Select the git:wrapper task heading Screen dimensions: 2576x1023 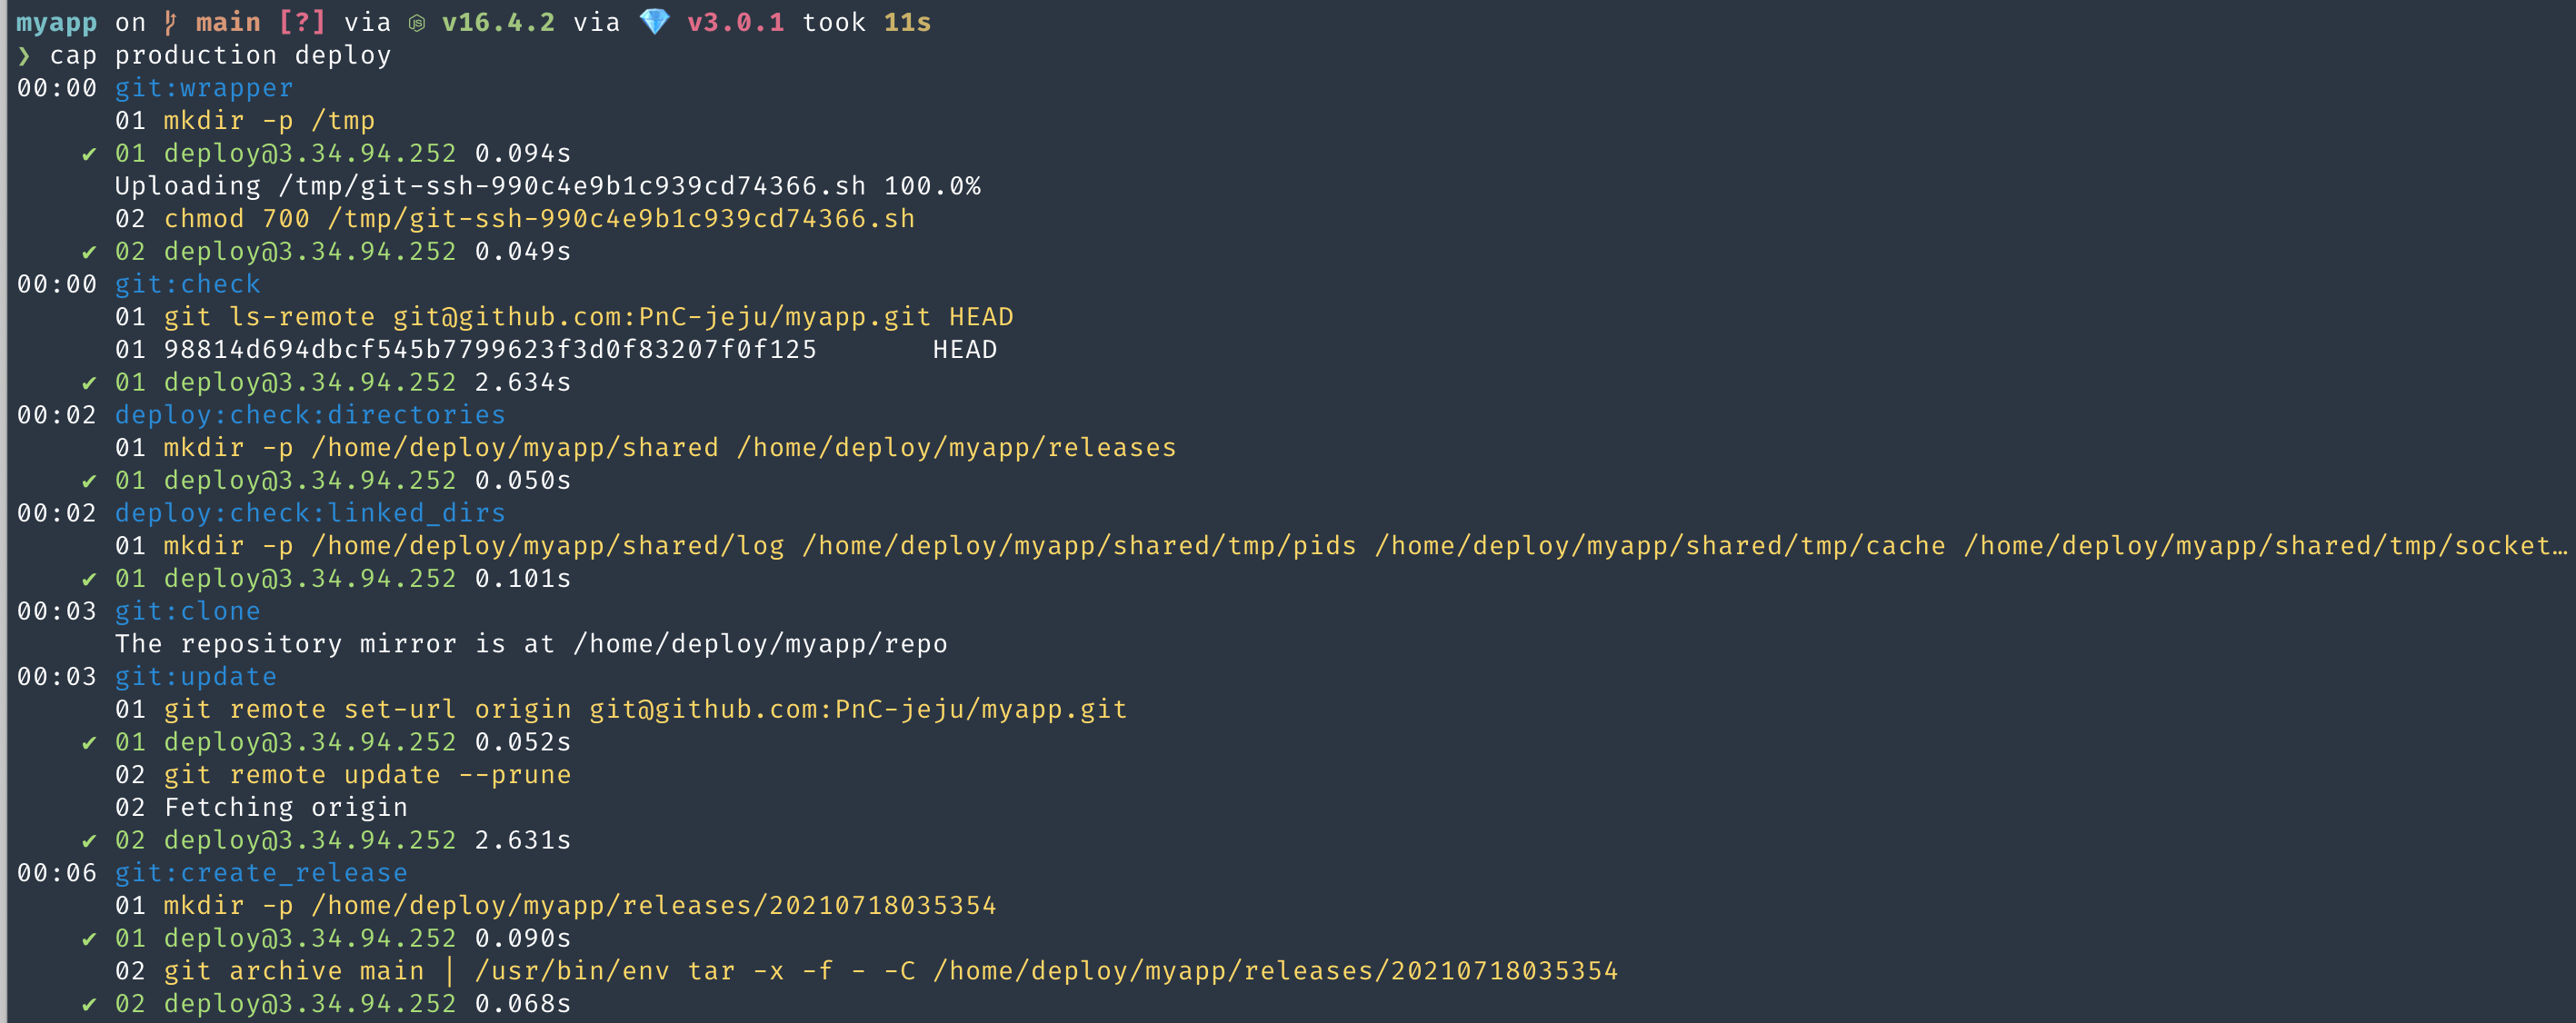pyautogui.click(x=204, y=88)
